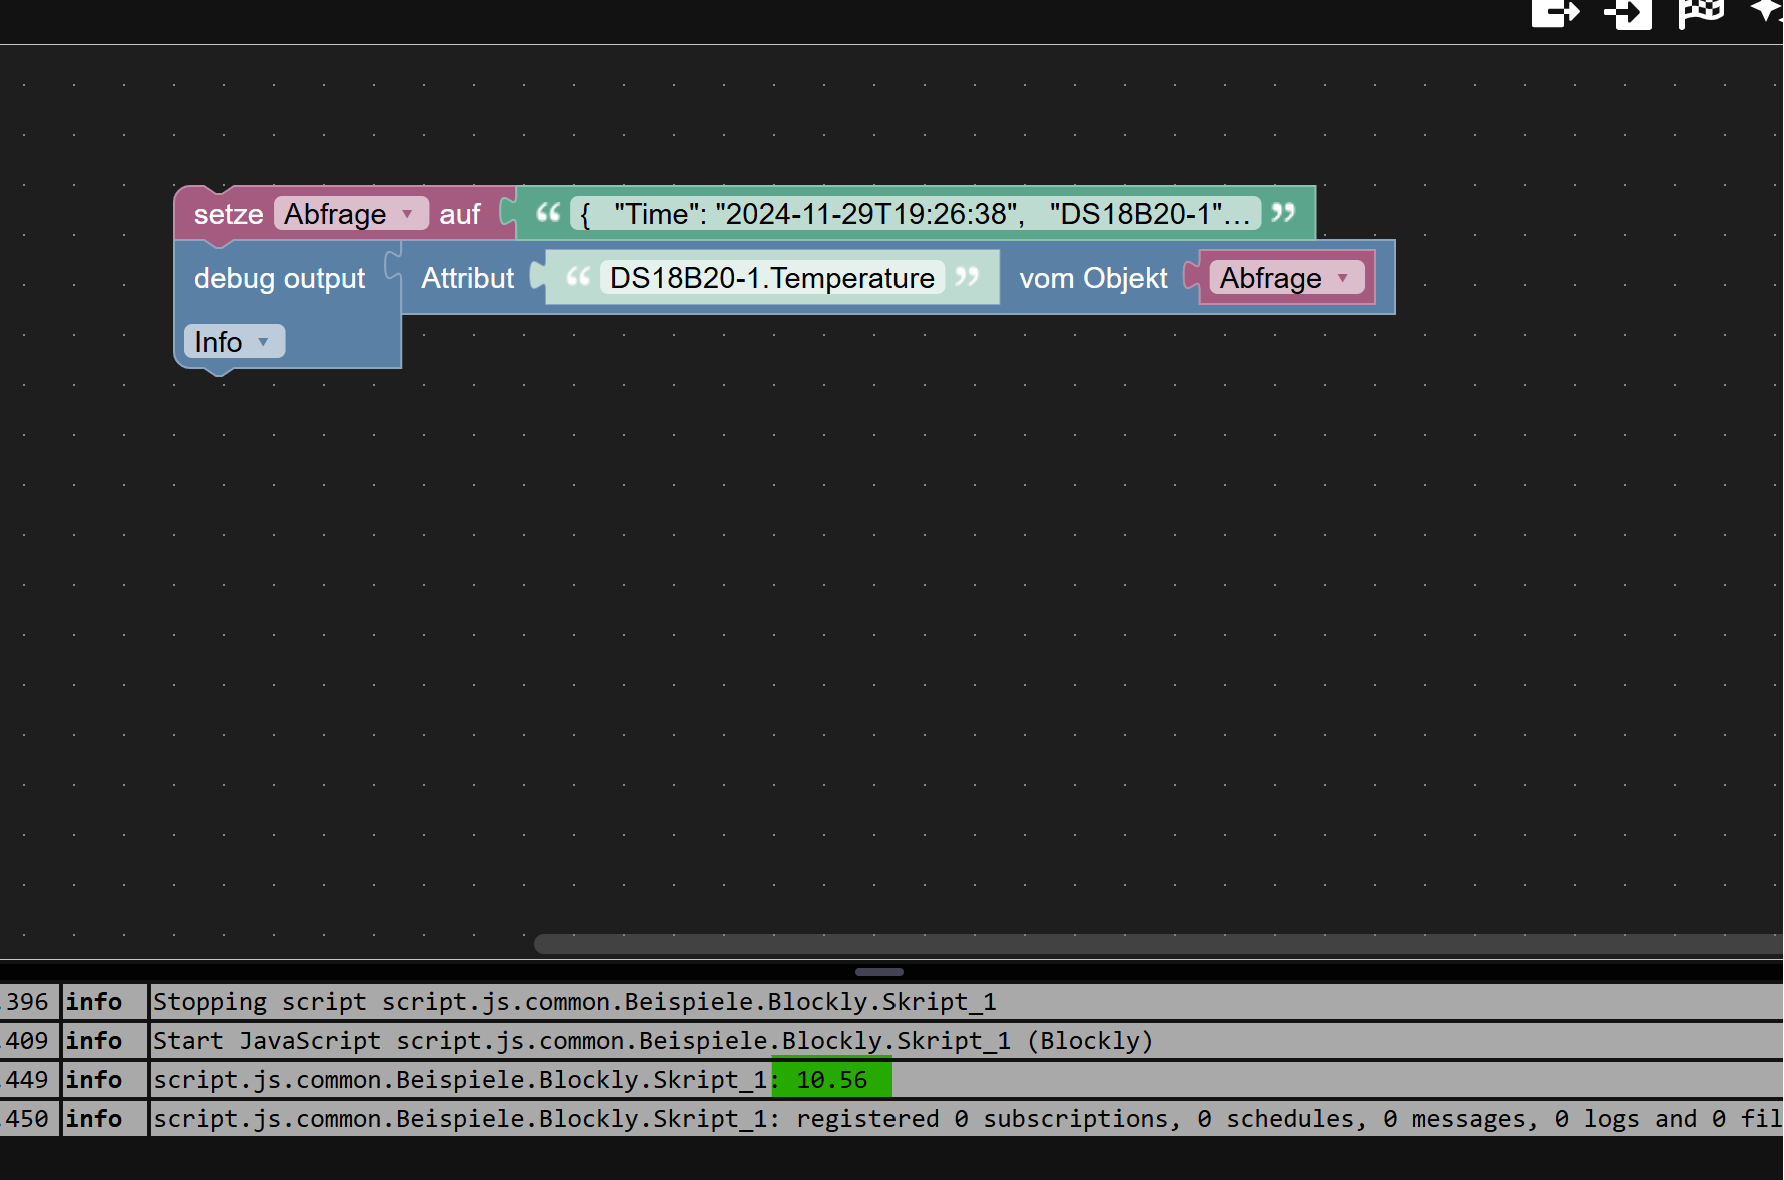Image resolution: width=1784 pixels, height=1180 pixels.
Task: Open the Abfrage variable dropdown in setze block
Action: click(350, 214)
